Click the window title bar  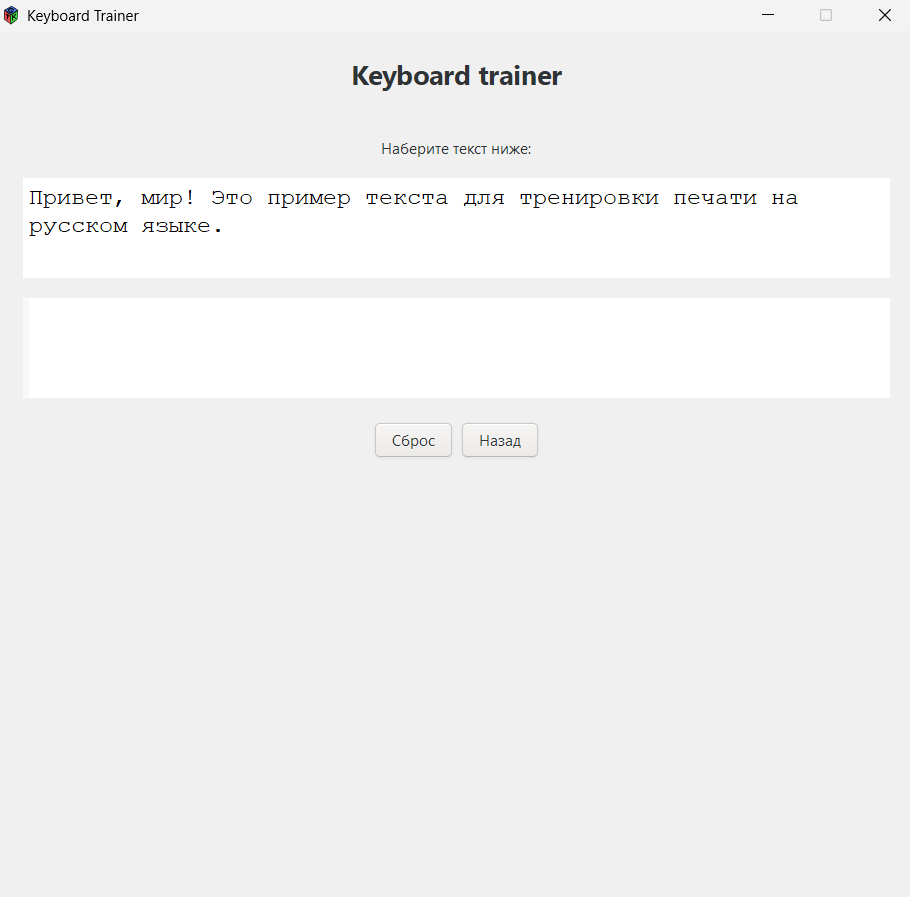click(x=400, y=15)
